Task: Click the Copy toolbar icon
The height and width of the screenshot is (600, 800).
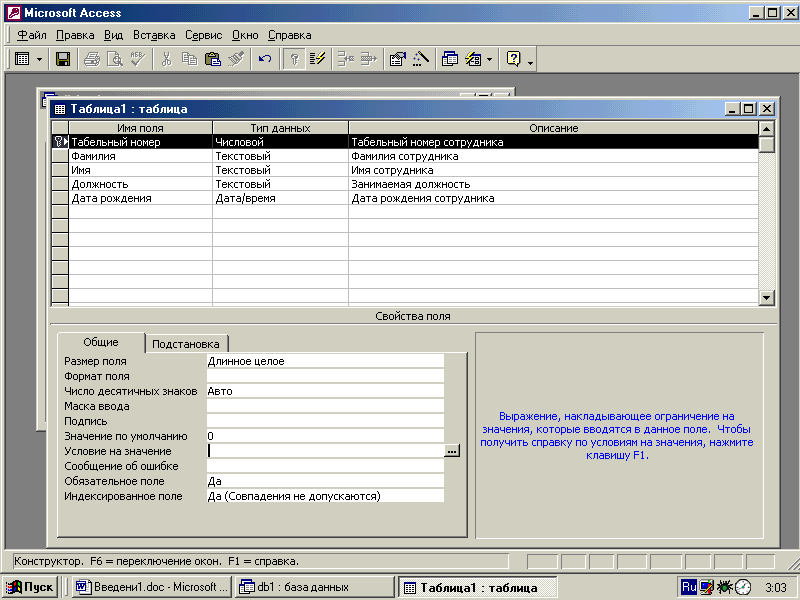Action: (x=189, y=59)
